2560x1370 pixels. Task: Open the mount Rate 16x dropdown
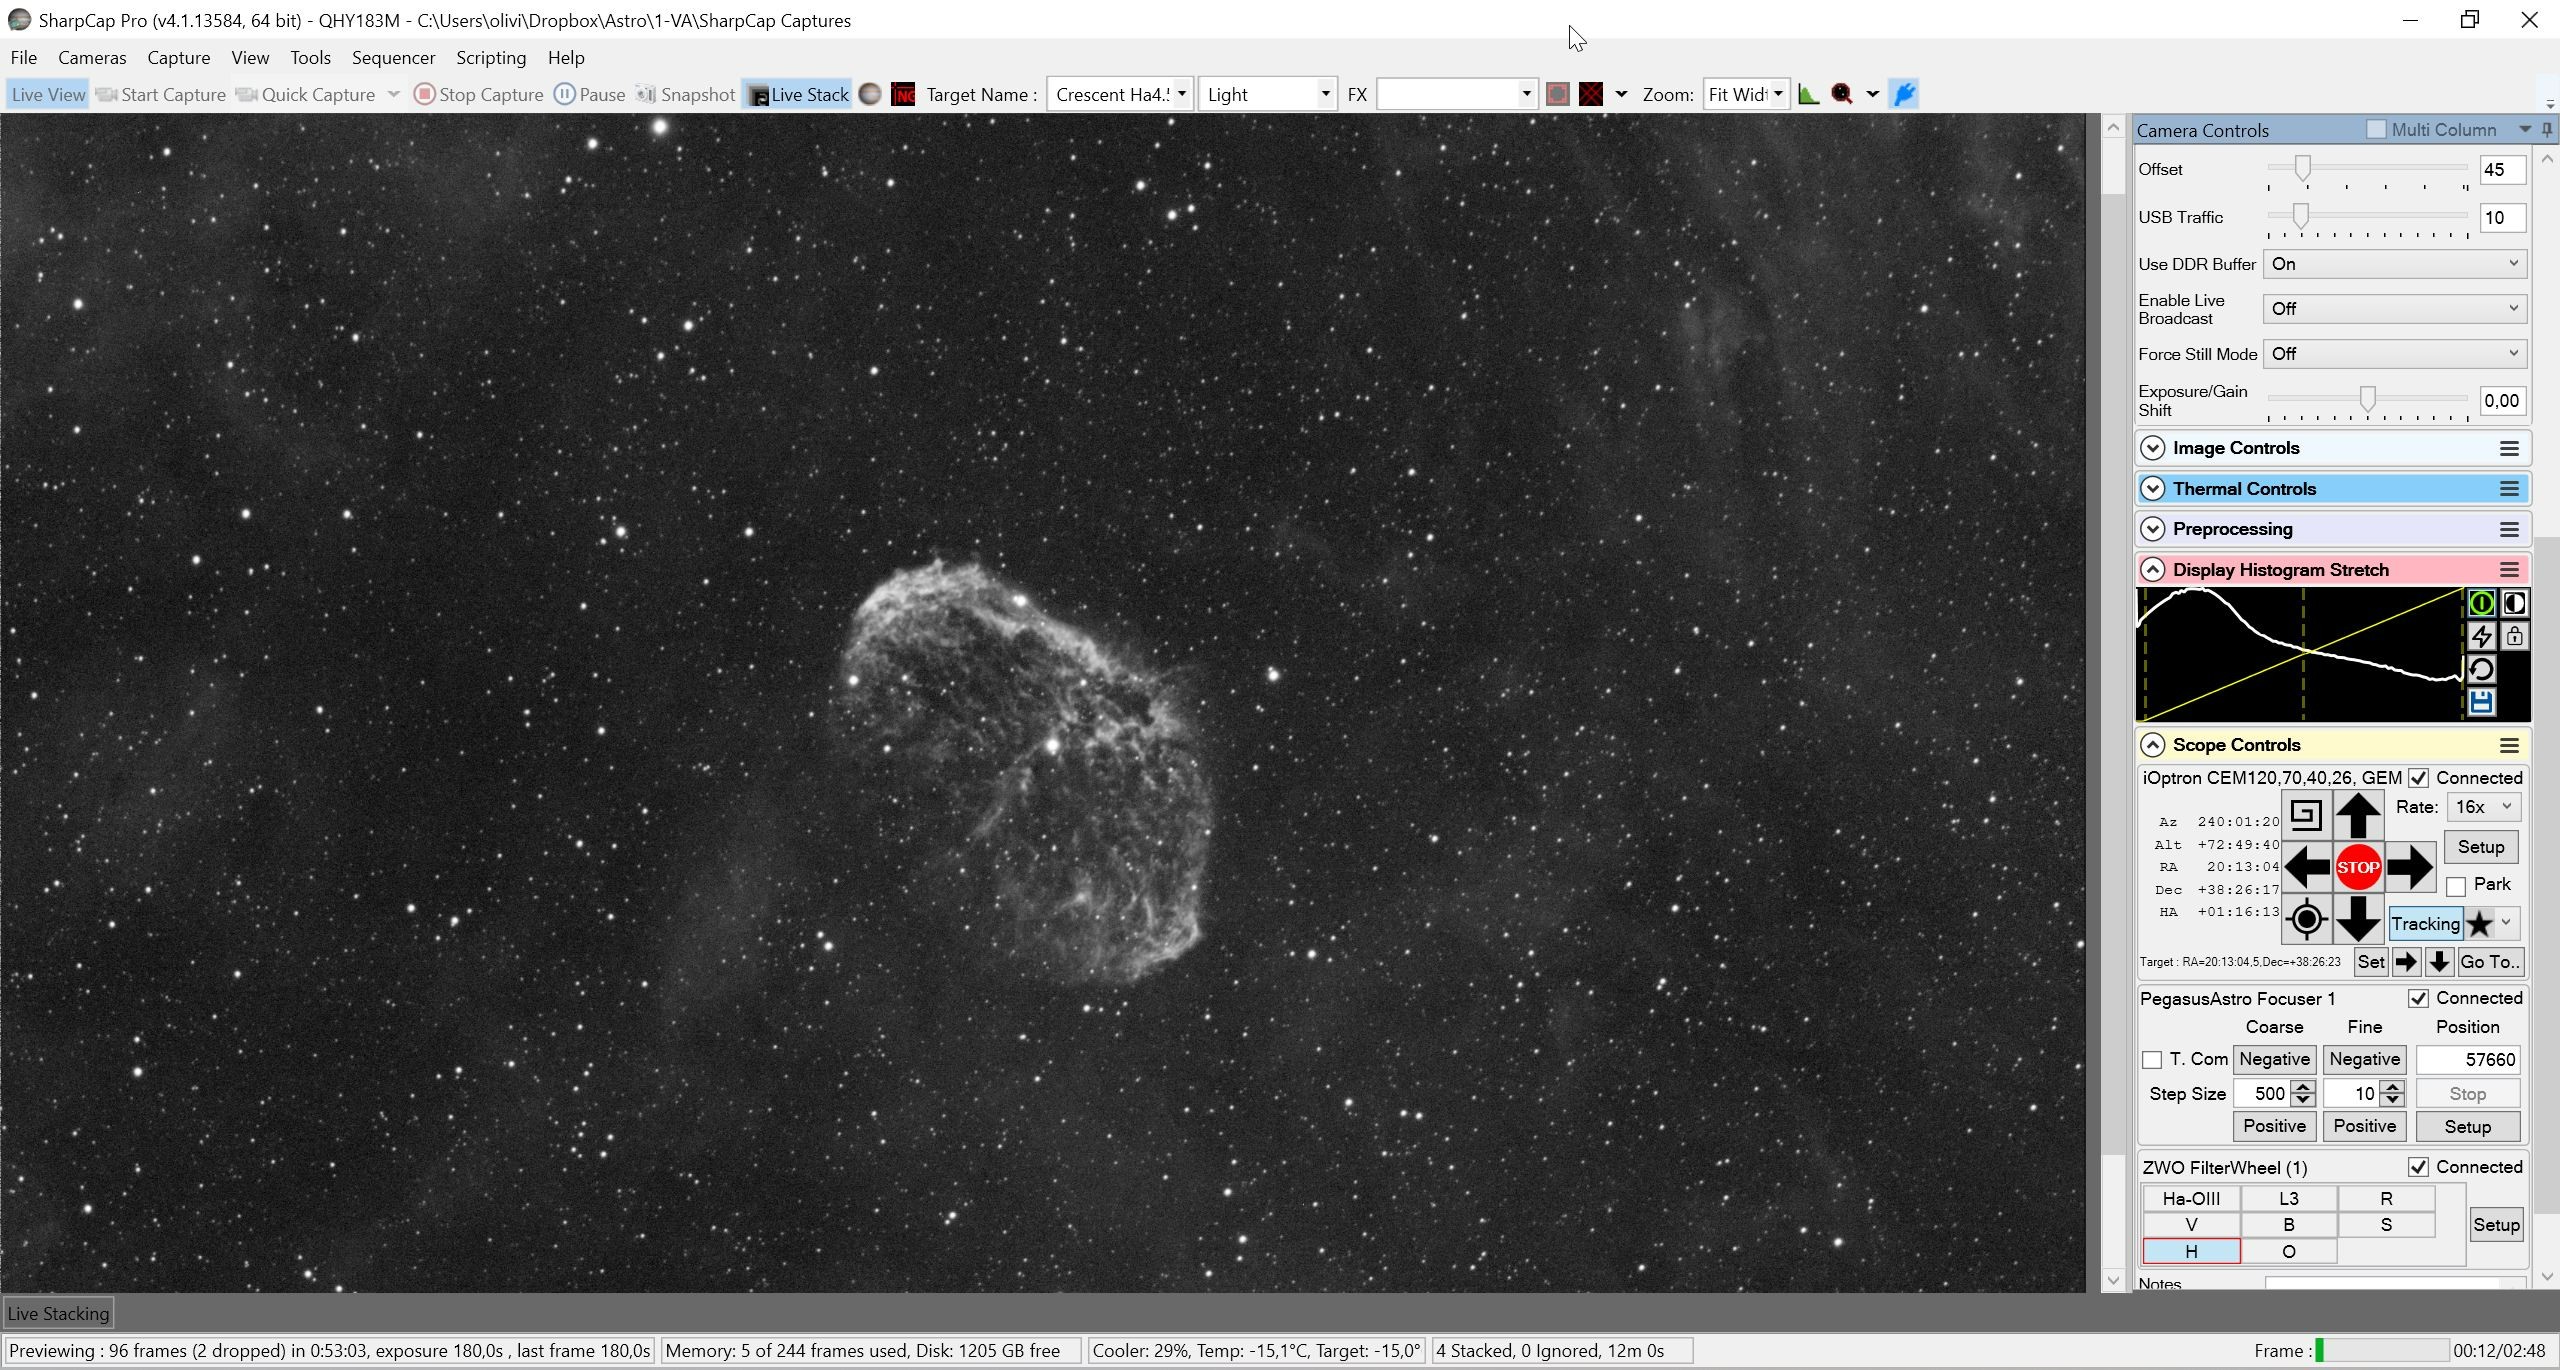click(2483, 807)
